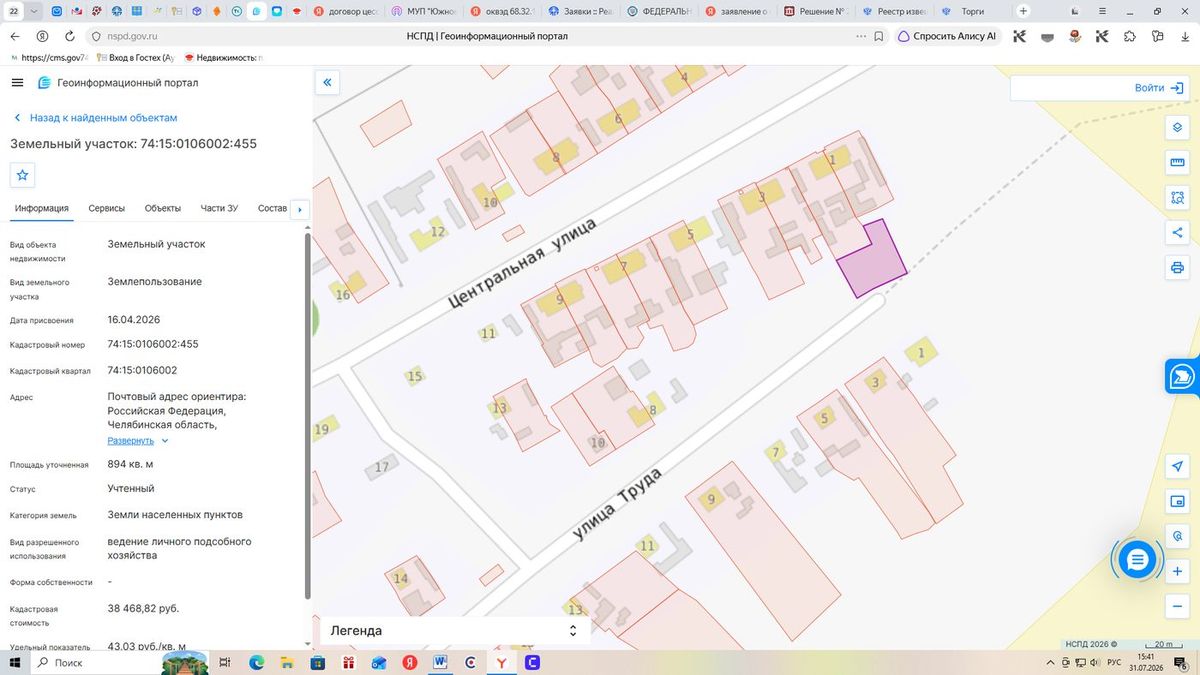
Task: Click the РУС language indicator
Action: [x=1113, y=662]
